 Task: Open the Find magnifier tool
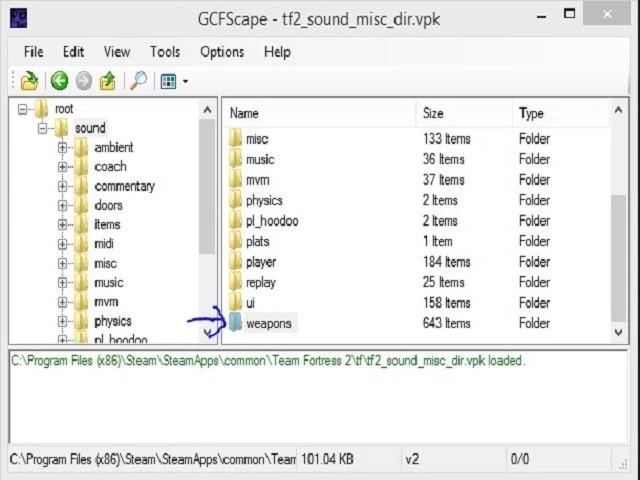(x=138, y=81)
